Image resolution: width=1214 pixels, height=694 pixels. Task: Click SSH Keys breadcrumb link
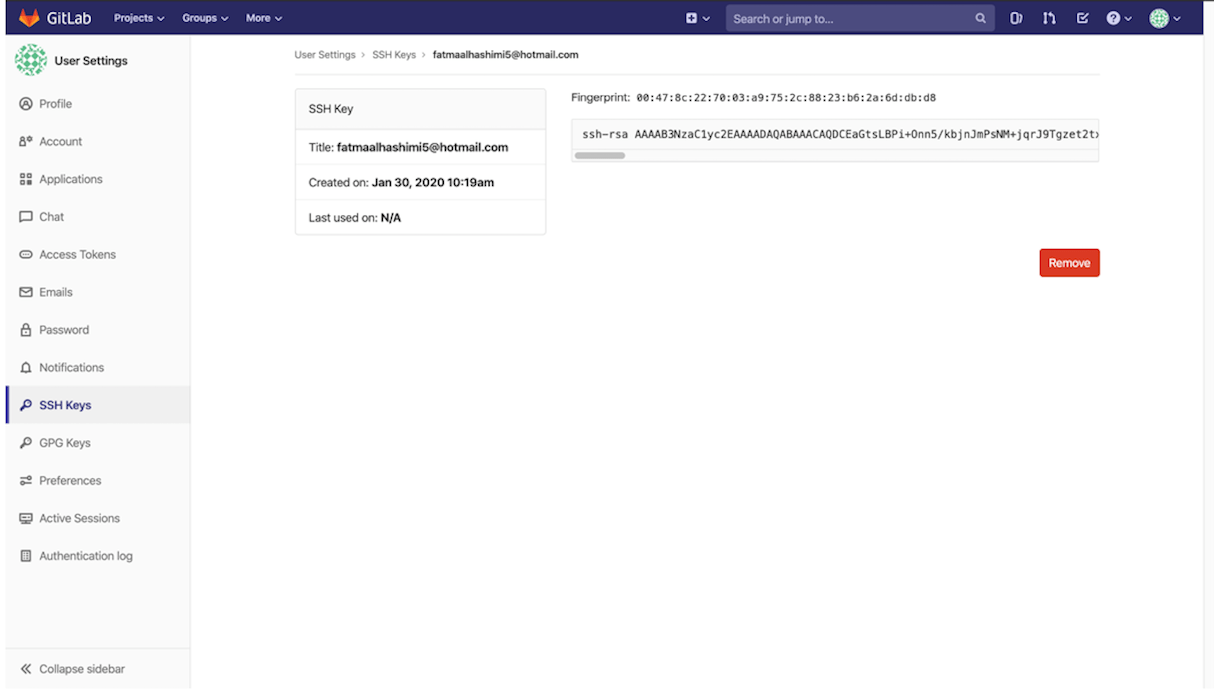click(394, 55)
